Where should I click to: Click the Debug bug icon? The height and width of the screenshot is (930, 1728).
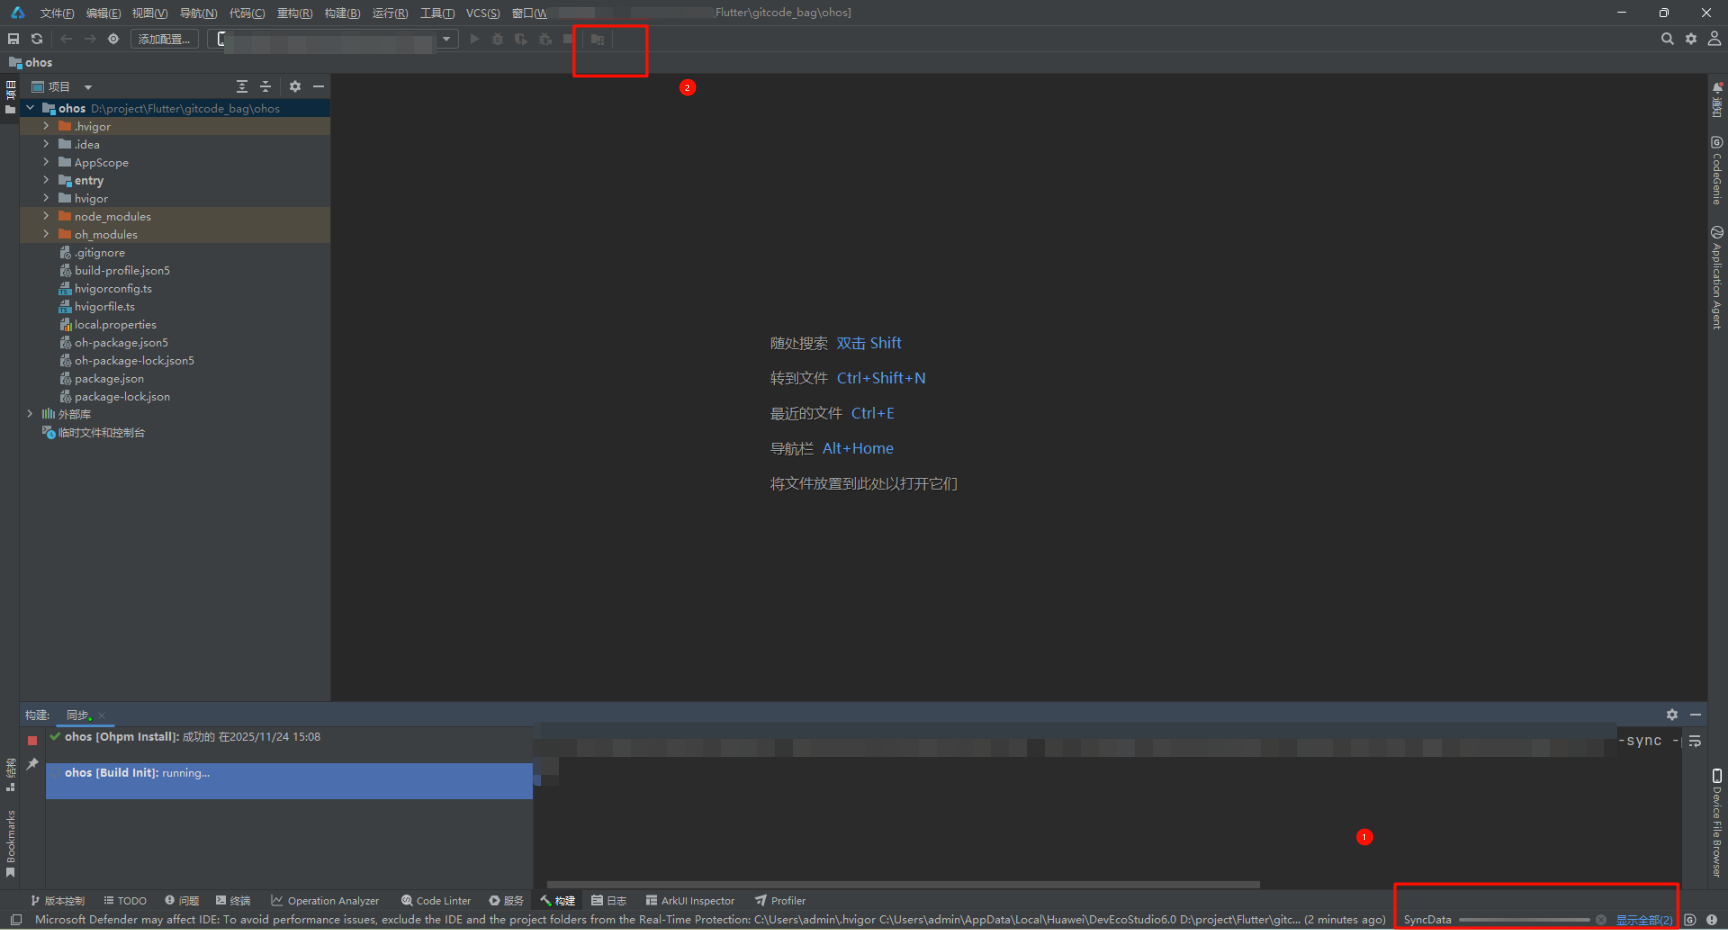pos(497,39)
